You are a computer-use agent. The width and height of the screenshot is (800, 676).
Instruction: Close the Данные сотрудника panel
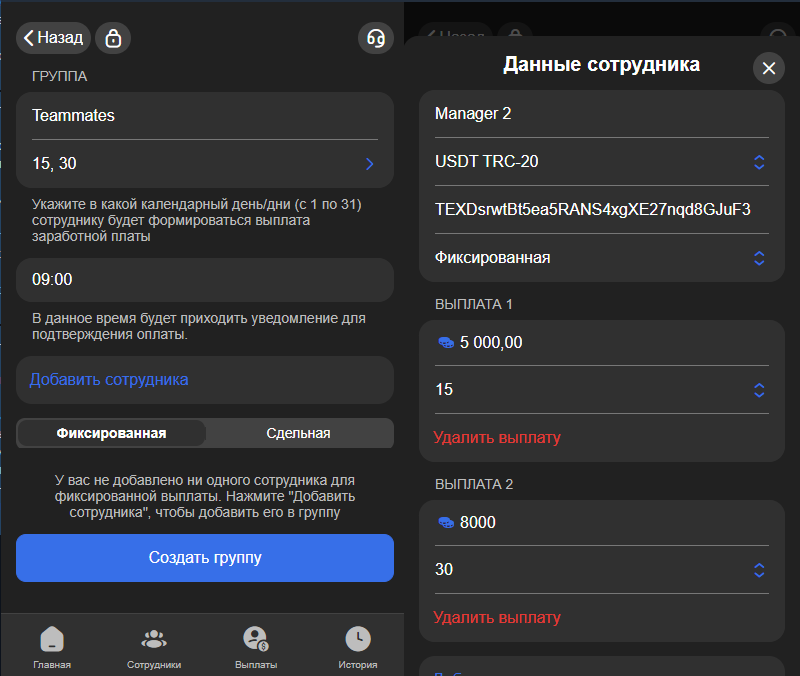(x=768, y=68)
